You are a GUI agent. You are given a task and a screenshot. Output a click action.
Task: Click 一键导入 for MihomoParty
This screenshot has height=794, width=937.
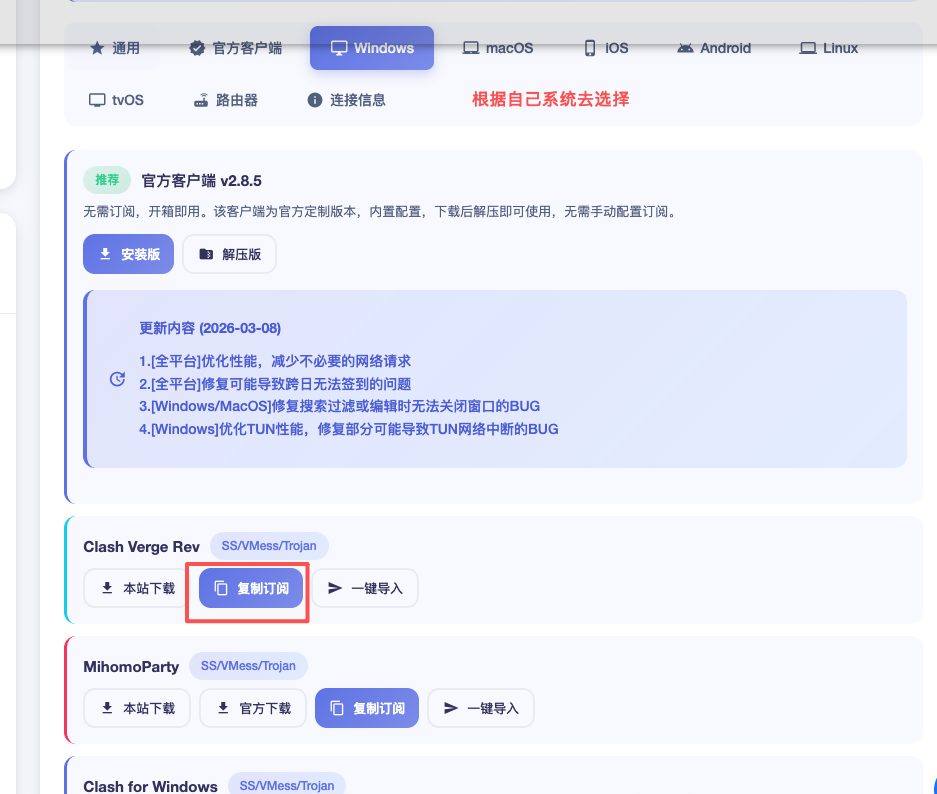pyautogui.click(x=481, y=708)
